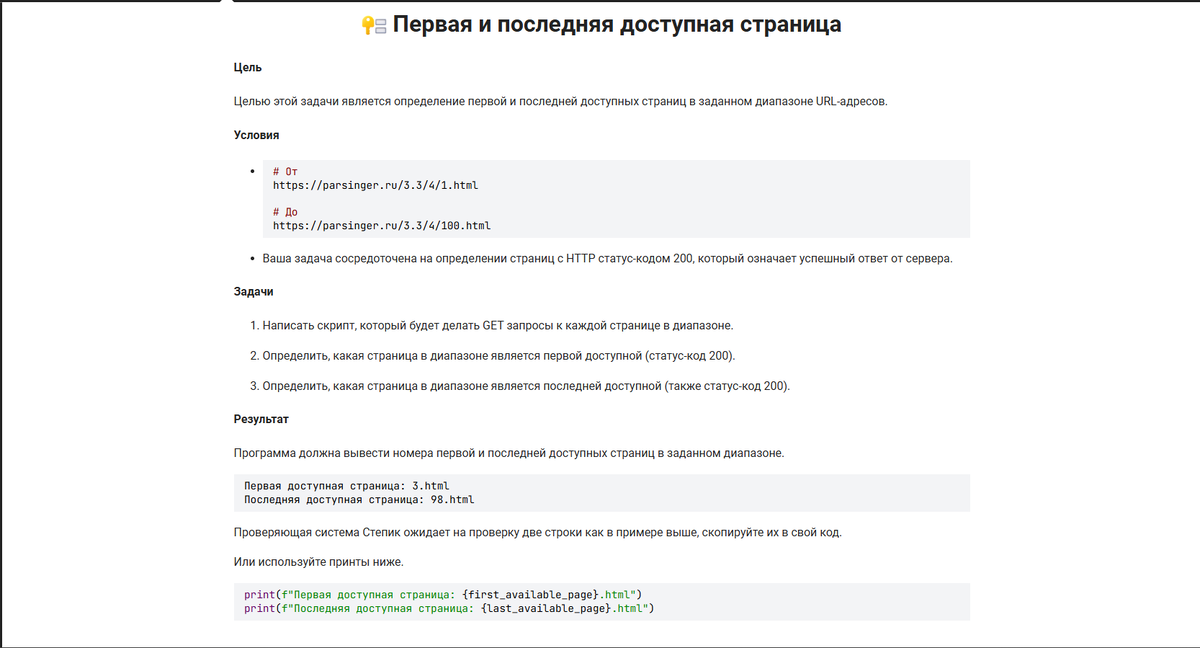Viewport: 1200px width, 648px height.
Task: Click the 'Условия' heading
Action: (256, 134)
